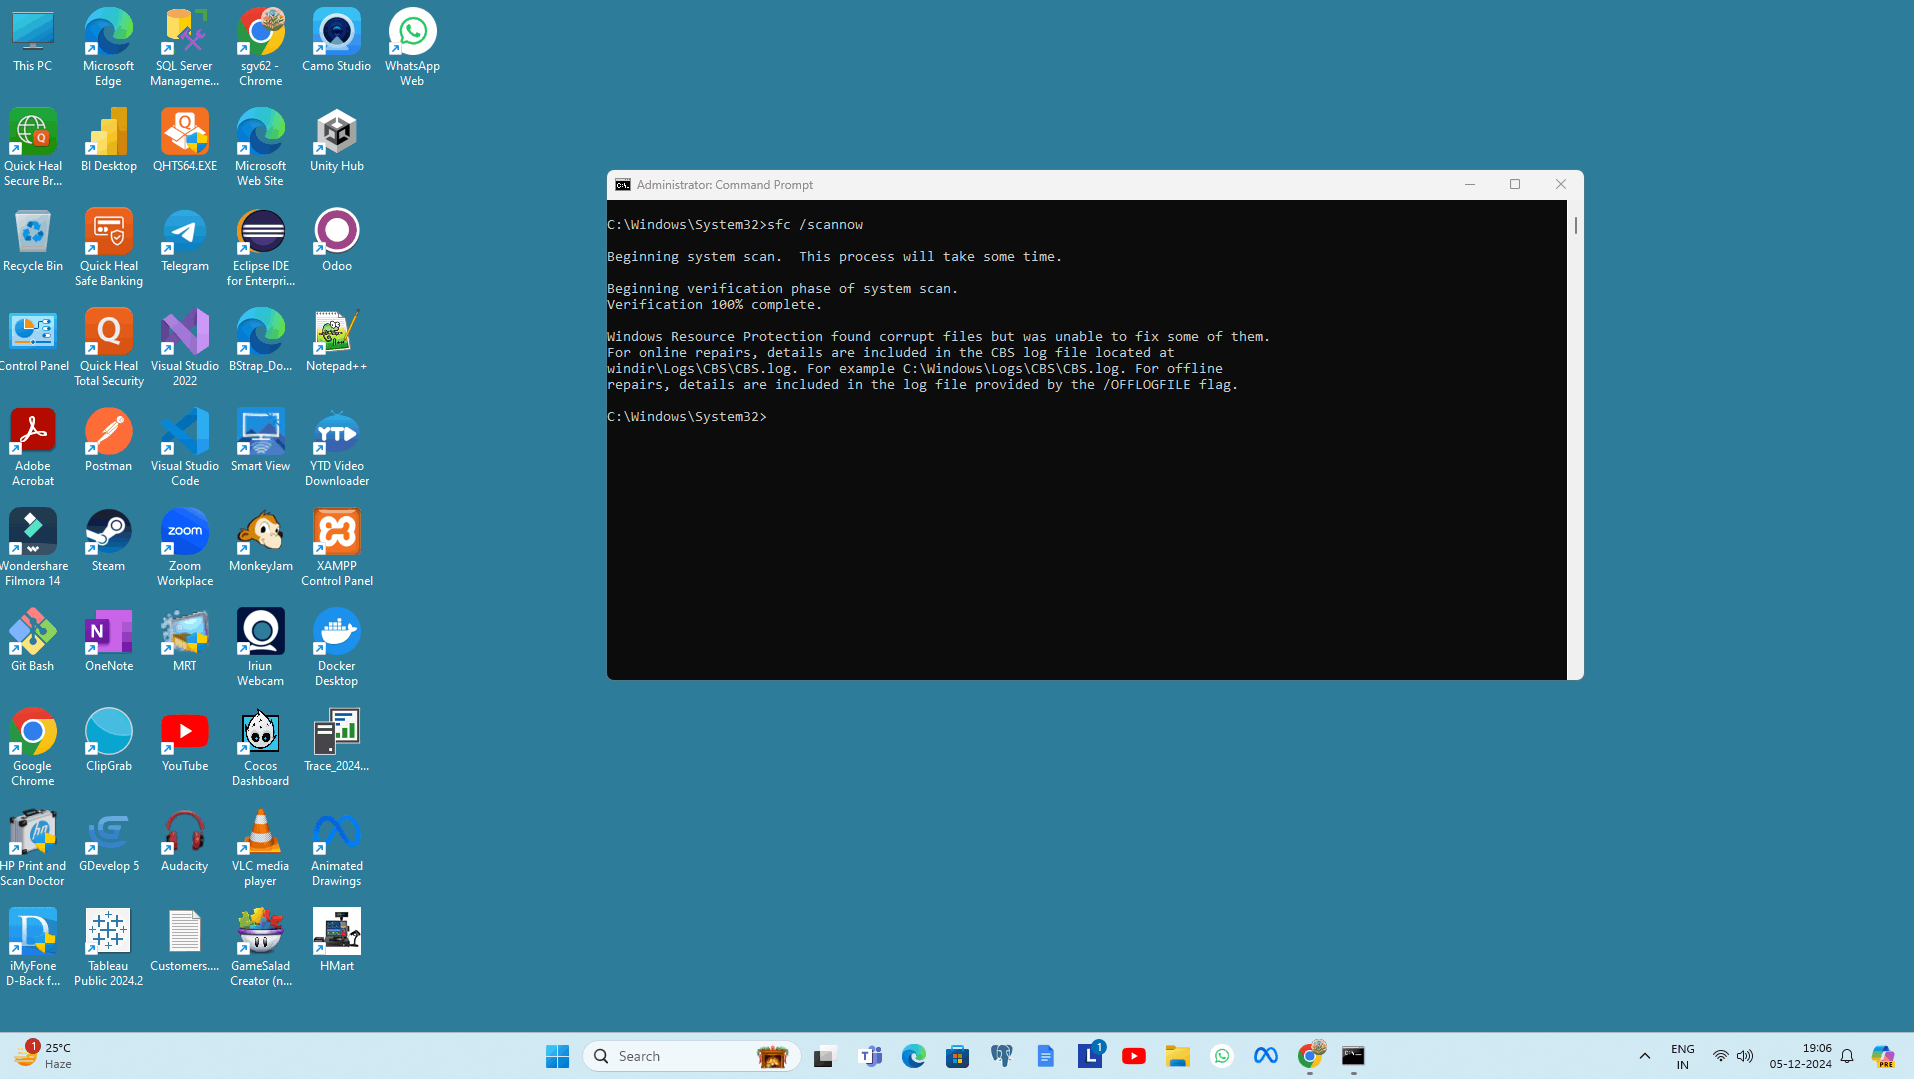Open the clock and date display
Viewport: 1914px width, 1079px height.
[x=1800, y=1056]
